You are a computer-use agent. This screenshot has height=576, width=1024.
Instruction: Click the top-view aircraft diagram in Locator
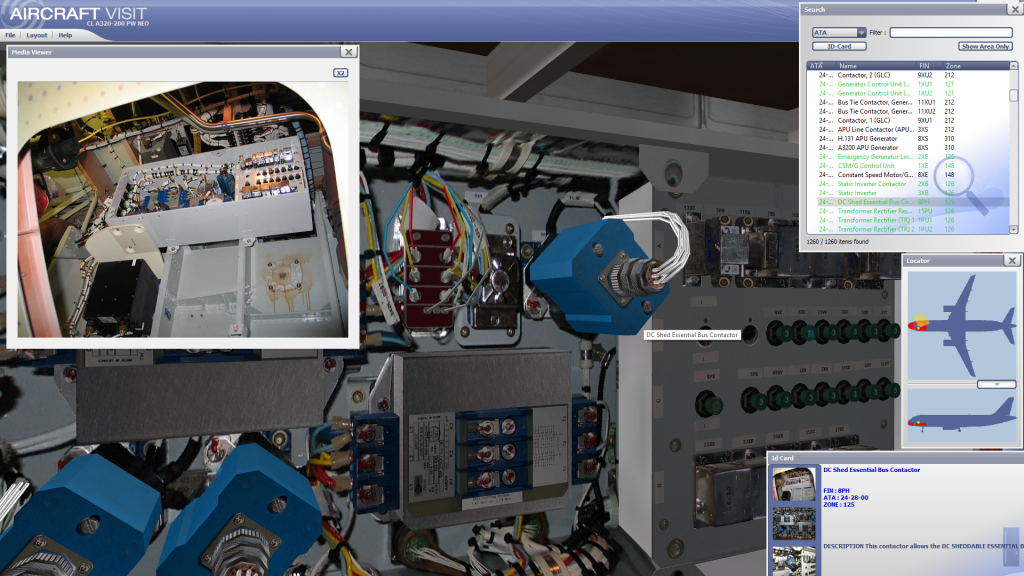[961, 325]
